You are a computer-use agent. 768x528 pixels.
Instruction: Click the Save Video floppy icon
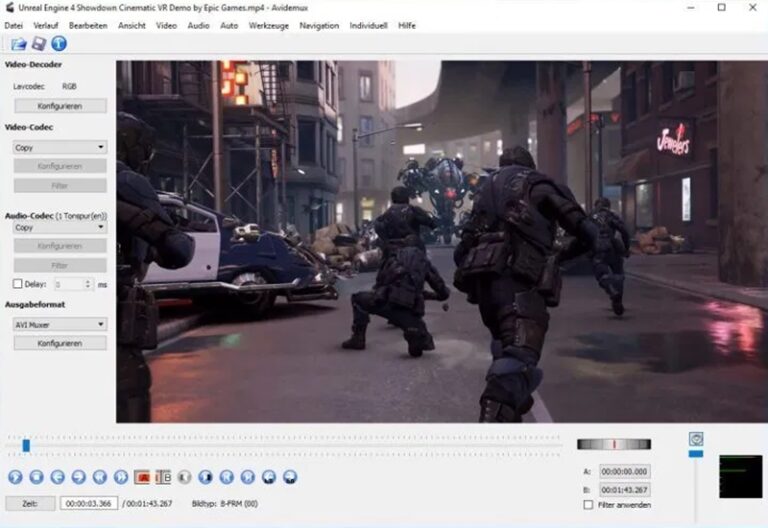tap(38, 43)
